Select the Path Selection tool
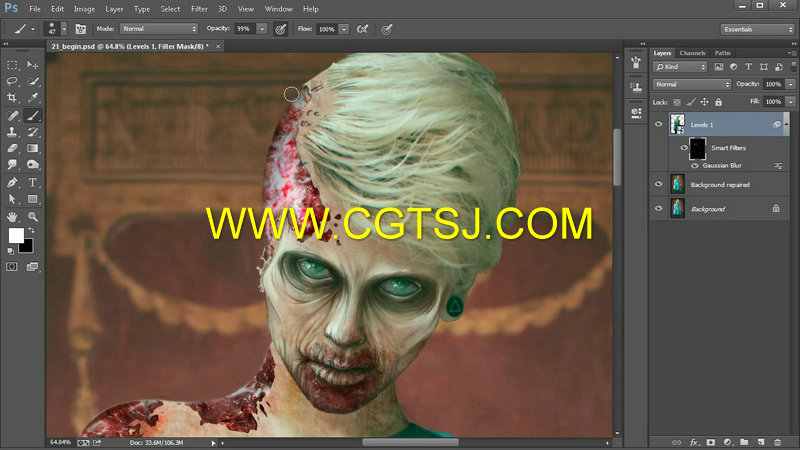Viewport: 800px width, 450px height. click(12, 199)
